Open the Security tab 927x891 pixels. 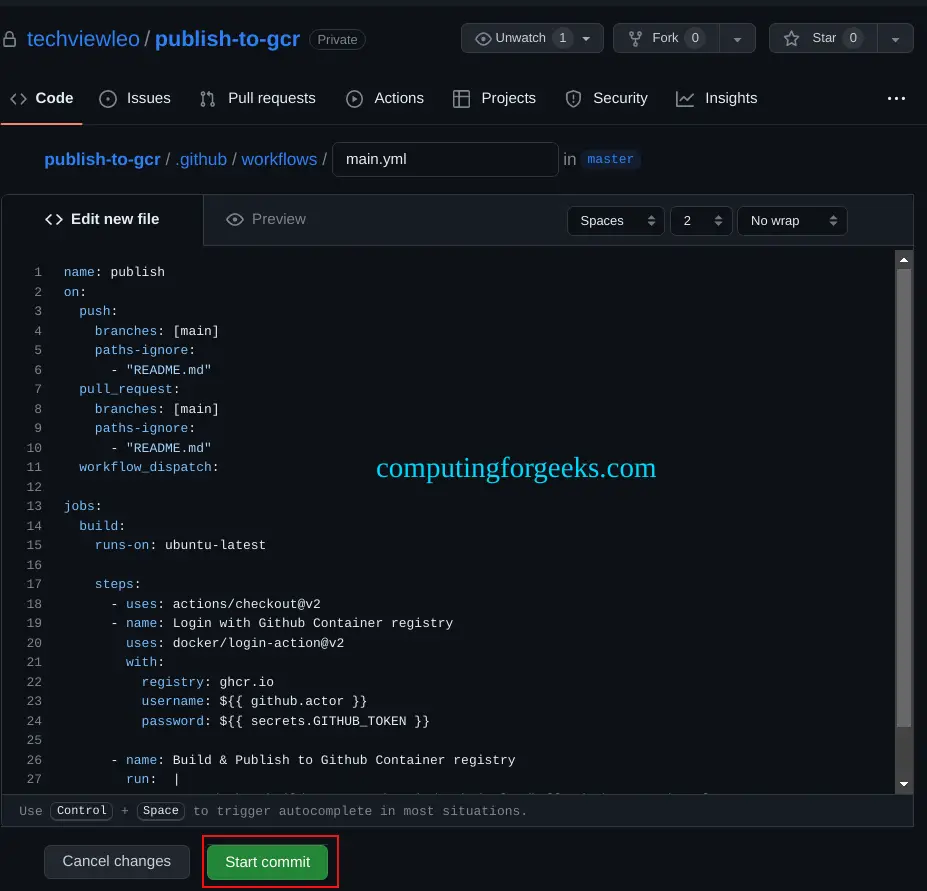point(607,98)
